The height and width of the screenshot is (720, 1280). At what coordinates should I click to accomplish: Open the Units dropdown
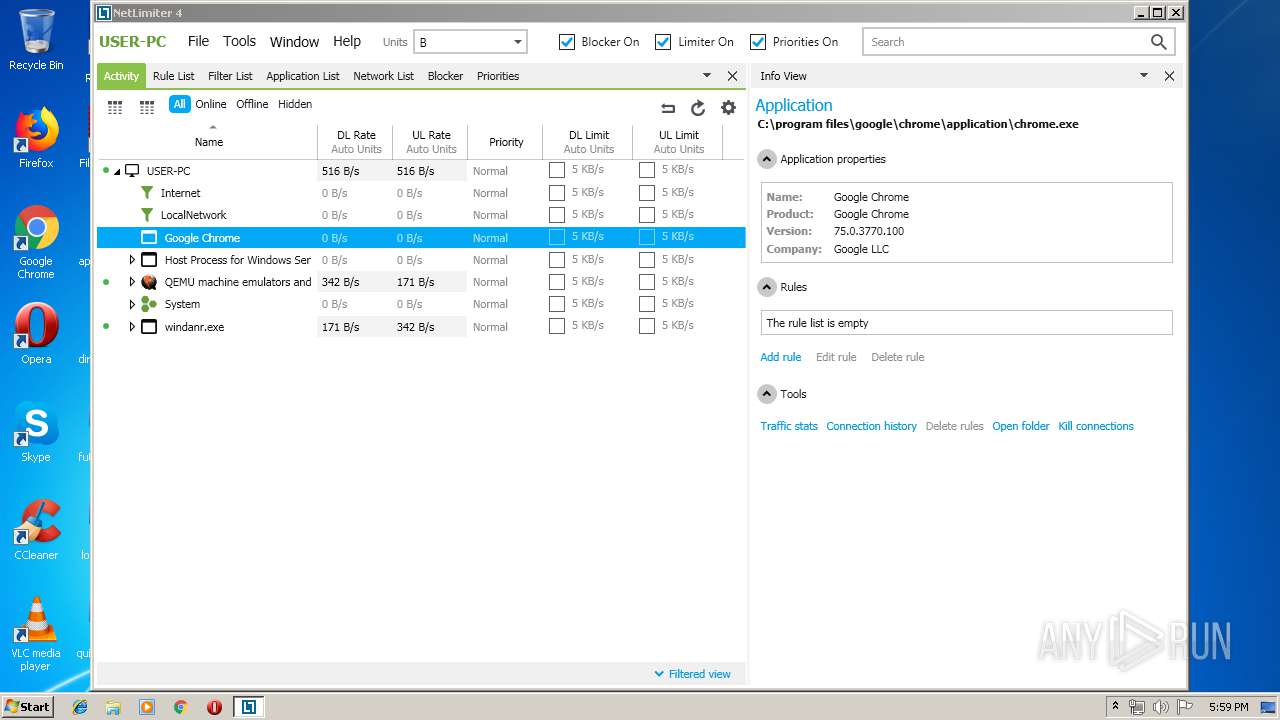point(470,42)
